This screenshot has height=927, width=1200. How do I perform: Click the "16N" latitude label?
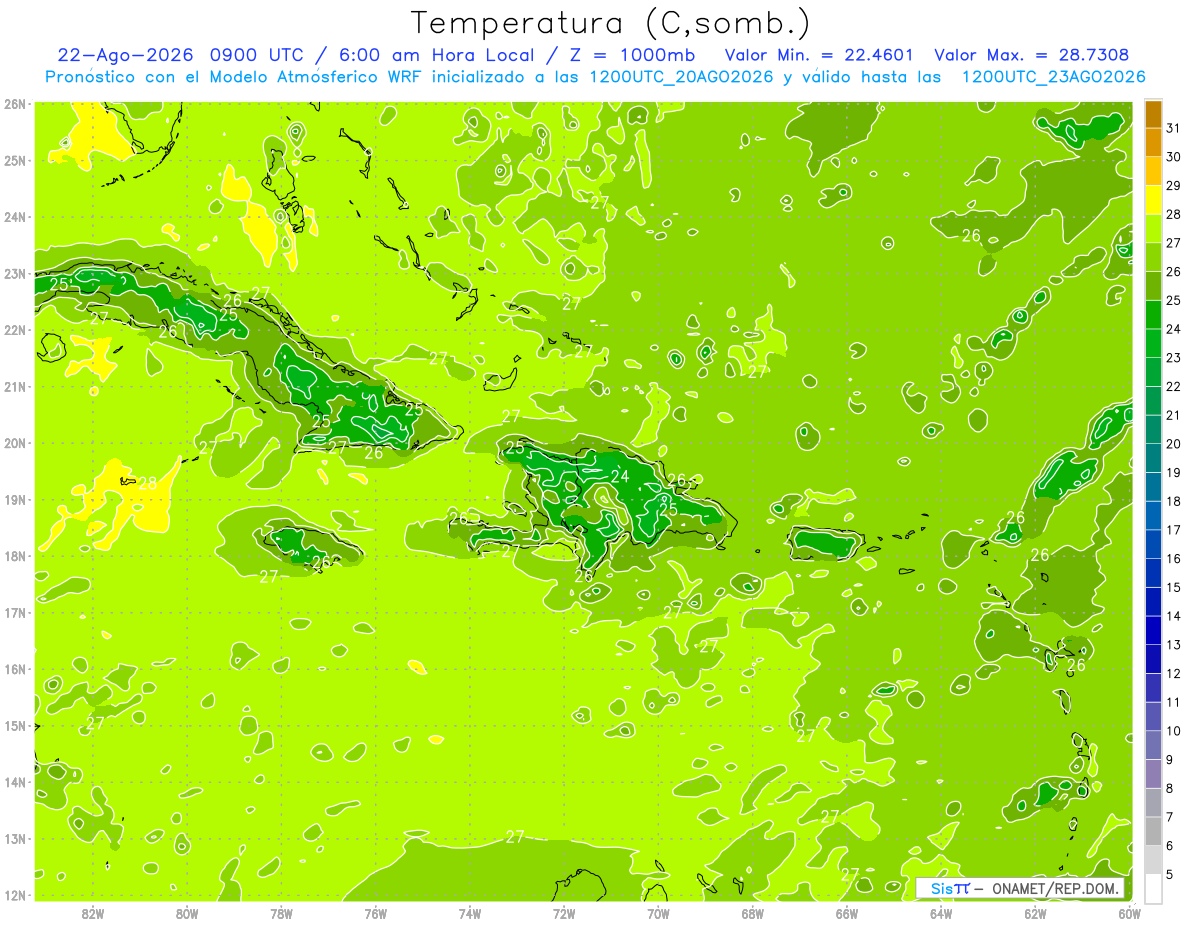pyautogui.click(x=15, y=669)
